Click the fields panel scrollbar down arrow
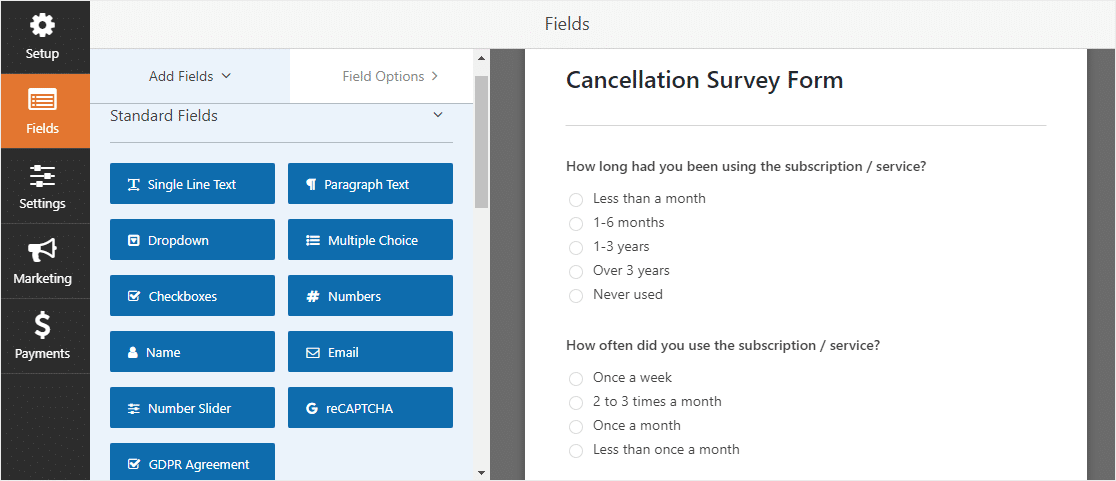This screenshot has width=1116, height=481. pyautogui.click(x=481, y=472)
